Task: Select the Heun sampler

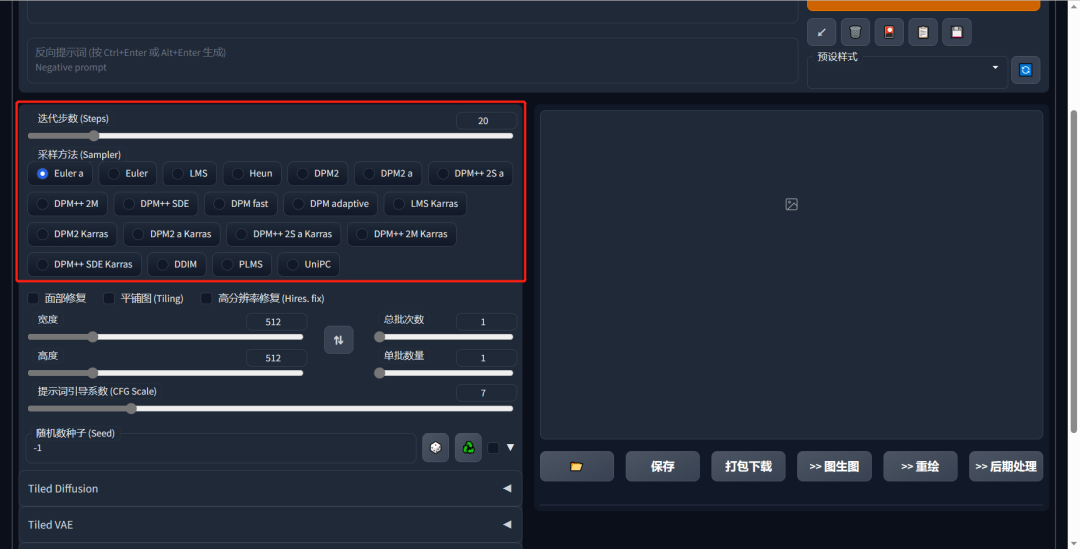Action: click(251, 173)
